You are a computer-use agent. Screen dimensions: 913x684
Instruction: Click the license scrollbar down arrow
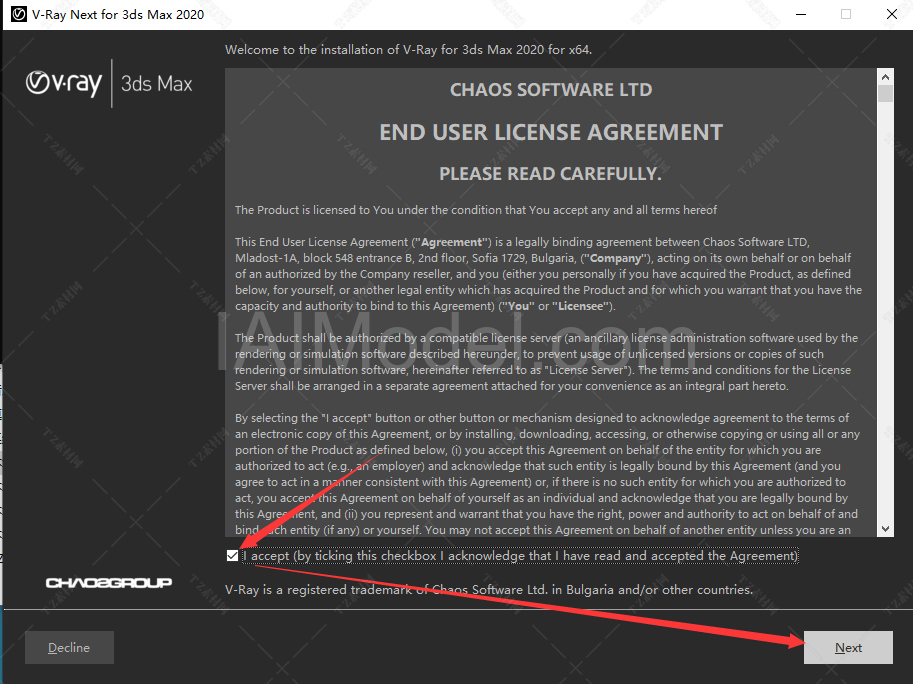pos(885,529)
